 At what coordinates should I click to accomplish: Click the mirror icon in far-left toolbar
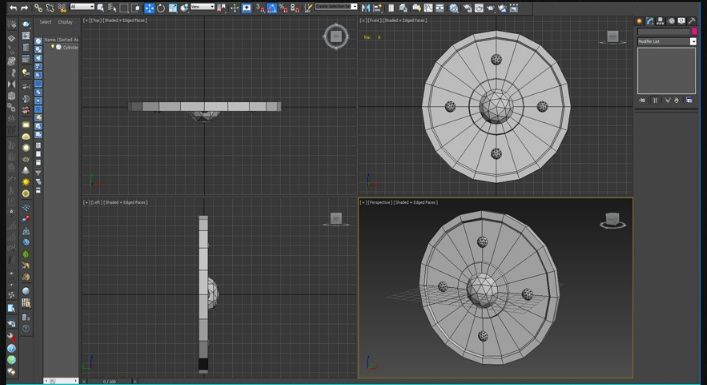point(11,84)
